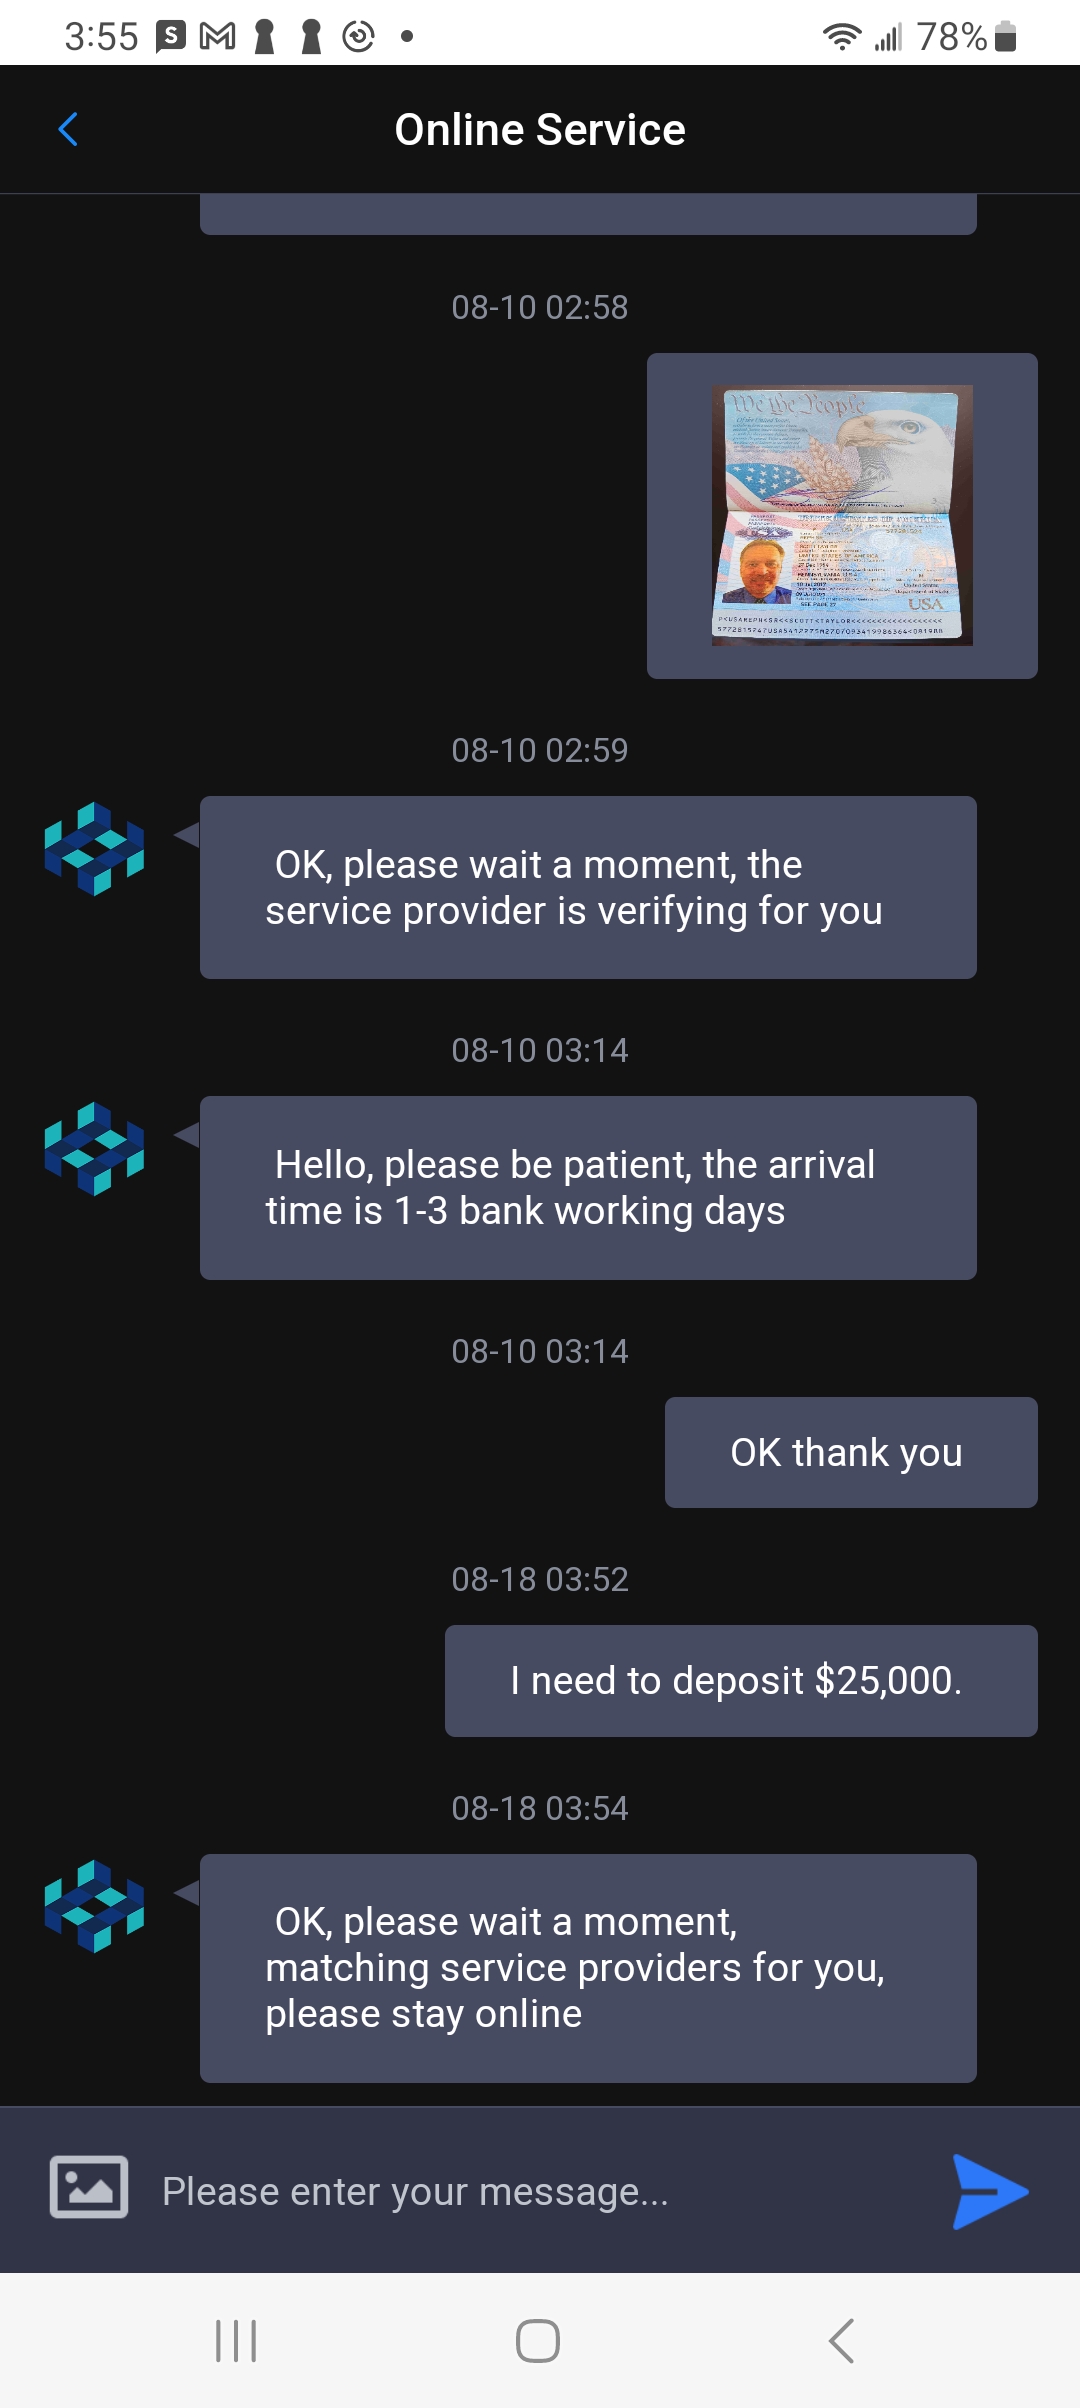
Task: Tap the 'I need to deposit $25,000.' message
Action: (740, 1681)
